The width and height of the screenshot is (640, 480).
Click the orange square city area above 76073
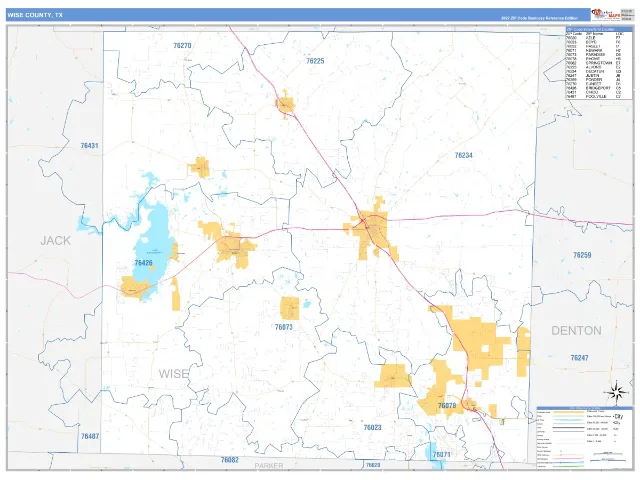pyautogui.click(x=290, y=308)
